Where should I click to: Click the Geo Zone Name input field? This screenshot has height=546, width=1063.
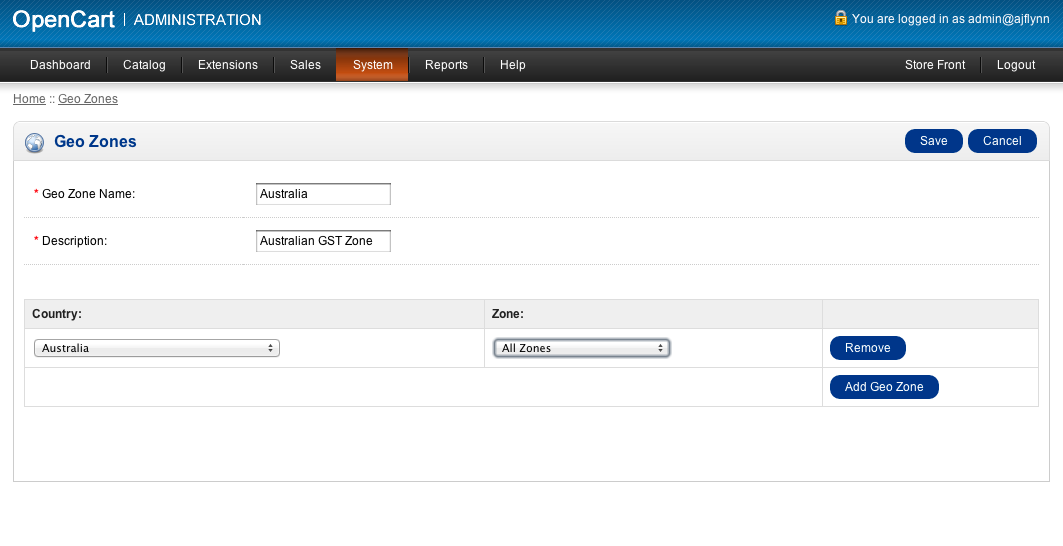(x=323, y=194)
